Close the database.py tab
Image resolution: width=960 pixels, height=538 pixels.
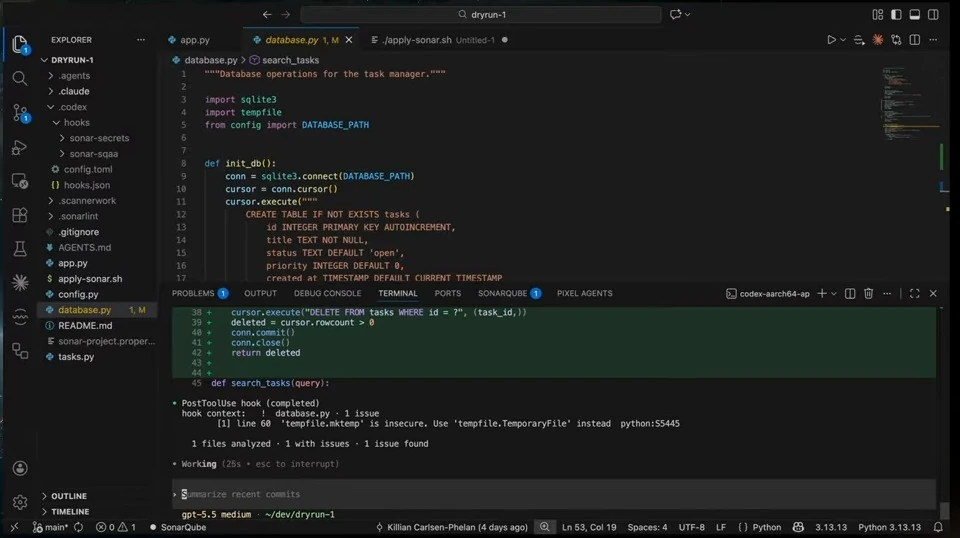point(349,40)
